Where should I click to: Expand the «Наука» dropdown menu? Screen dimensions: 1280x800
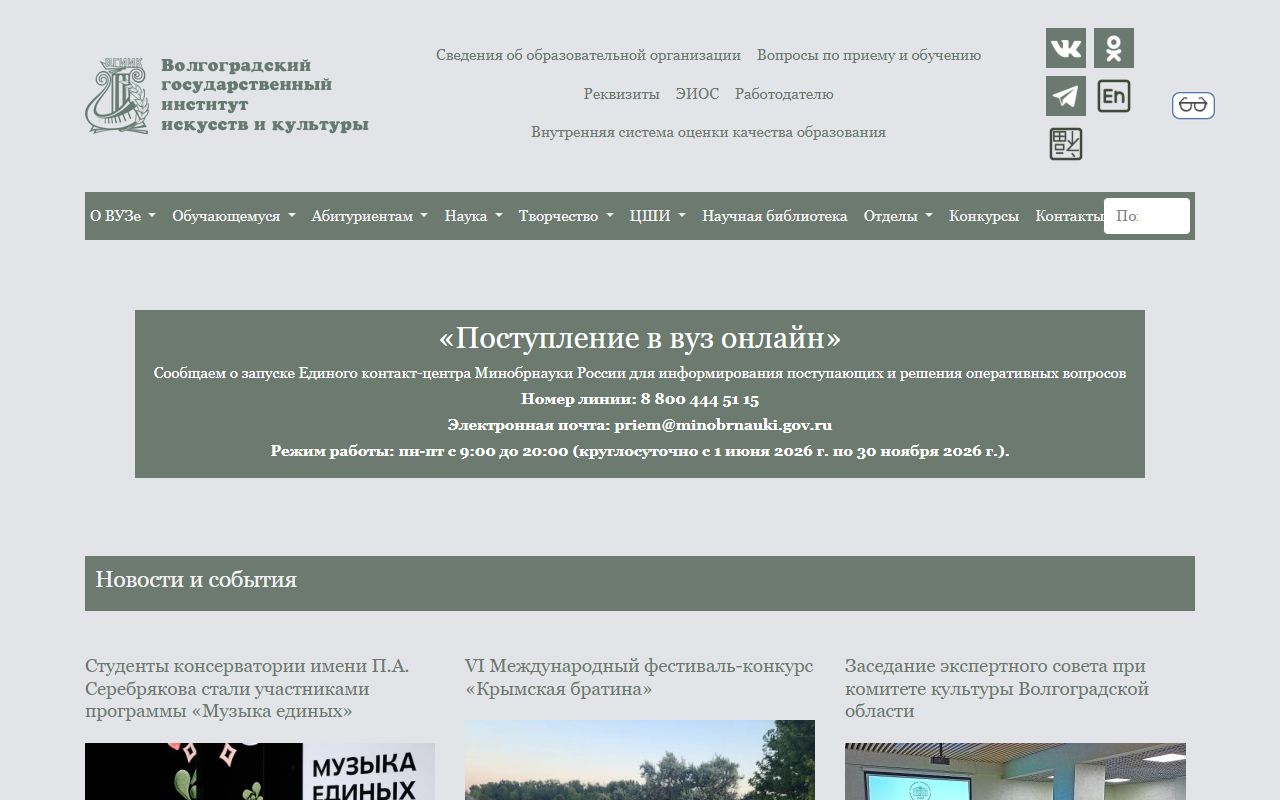474,216
